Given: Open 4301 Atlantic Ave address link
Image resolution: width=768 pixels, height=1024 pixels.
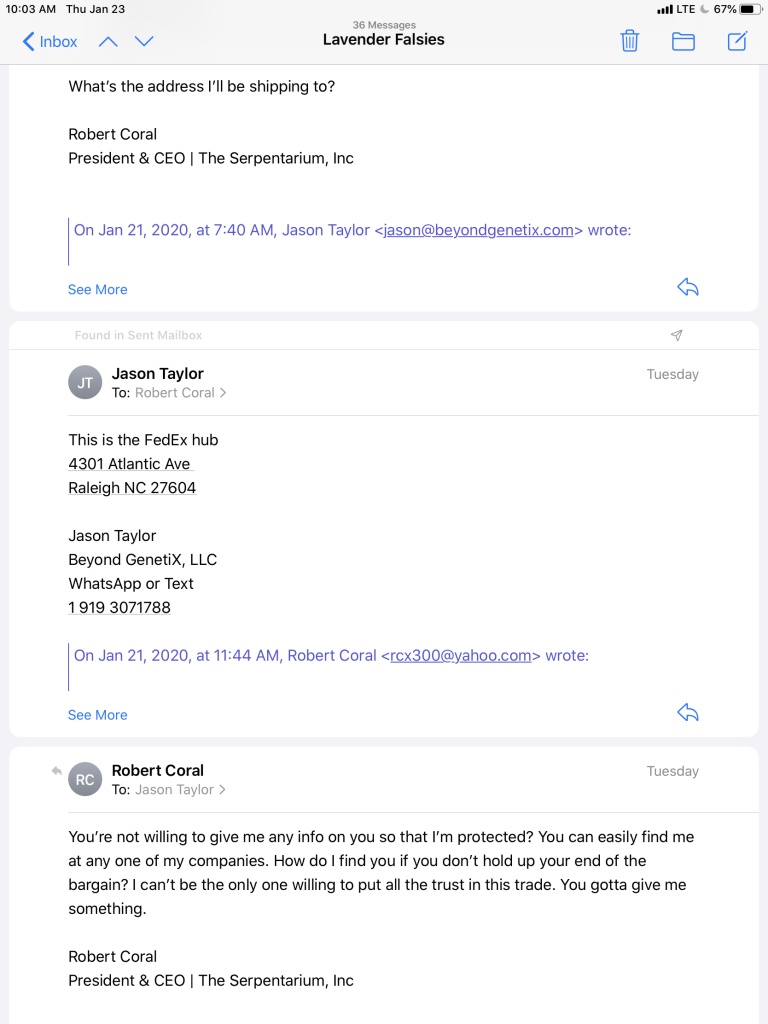Looking at the screenshot, I should [x=129, y=464].
